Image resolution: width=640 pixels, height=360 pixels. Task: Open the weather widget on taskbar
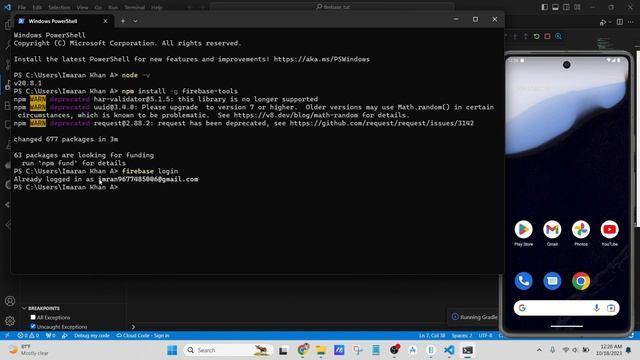click(29, 350)
